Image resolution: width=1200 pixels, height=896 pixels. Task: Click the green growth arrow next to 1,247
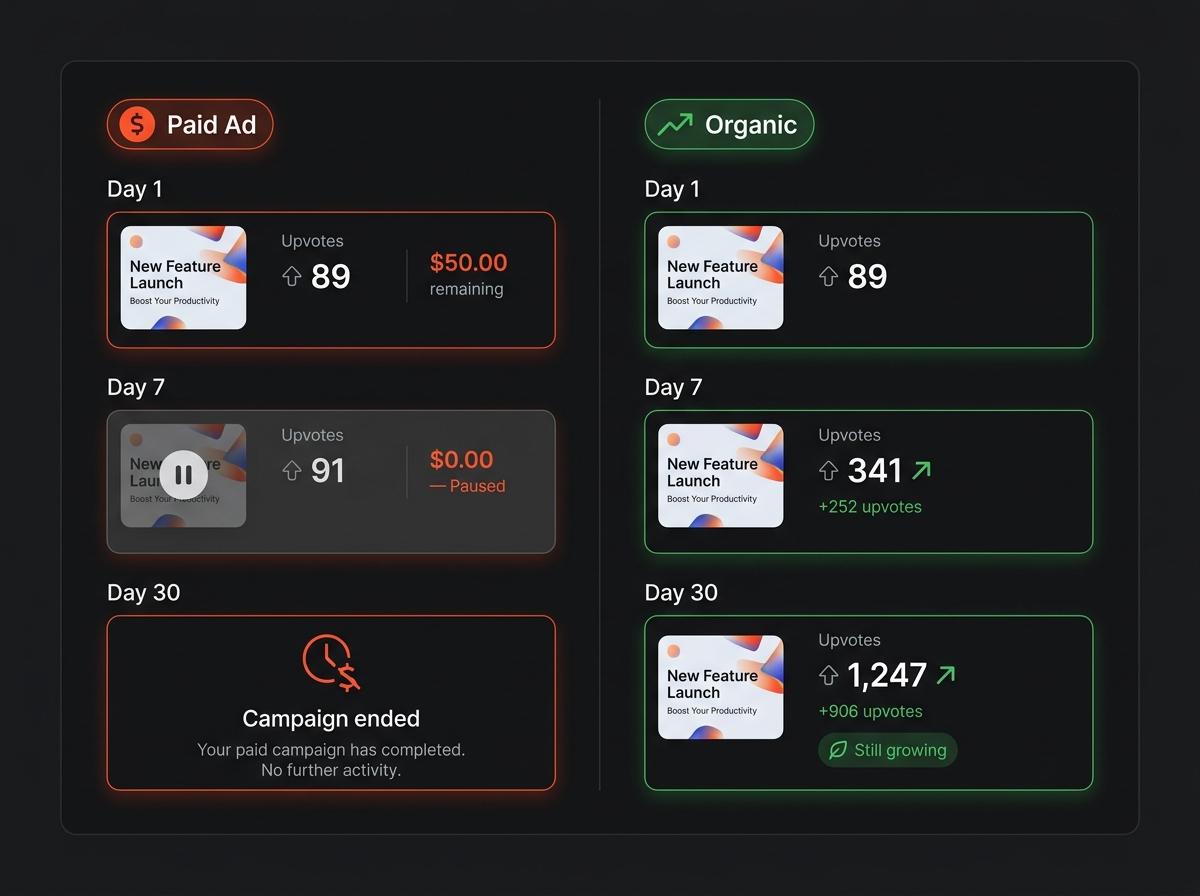(x=945, y=675)
